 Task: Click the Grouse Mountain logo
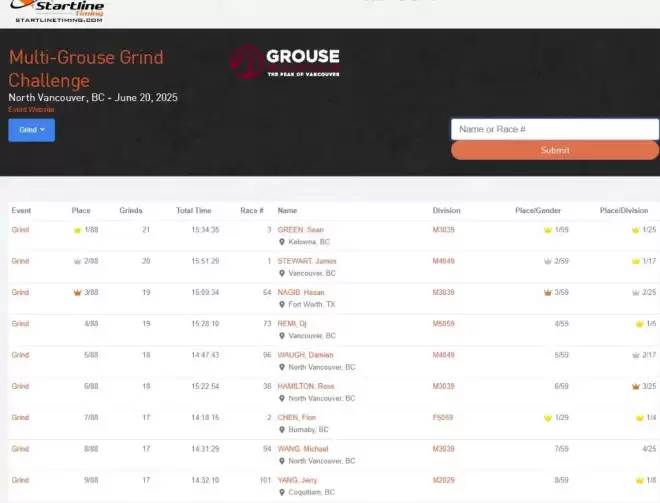pos(285,62)
